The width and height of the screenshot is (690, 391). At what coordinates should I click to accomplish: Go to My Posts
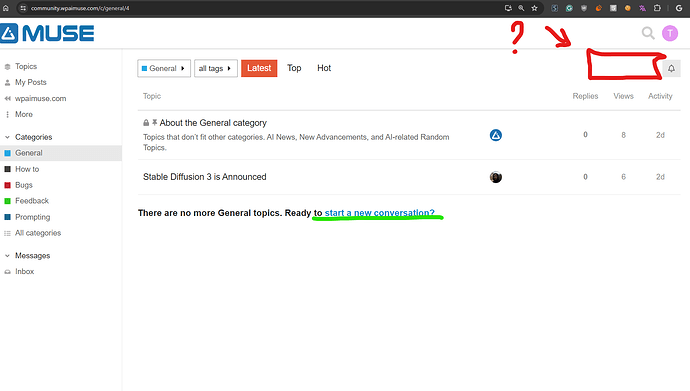[x=30, y=82]
